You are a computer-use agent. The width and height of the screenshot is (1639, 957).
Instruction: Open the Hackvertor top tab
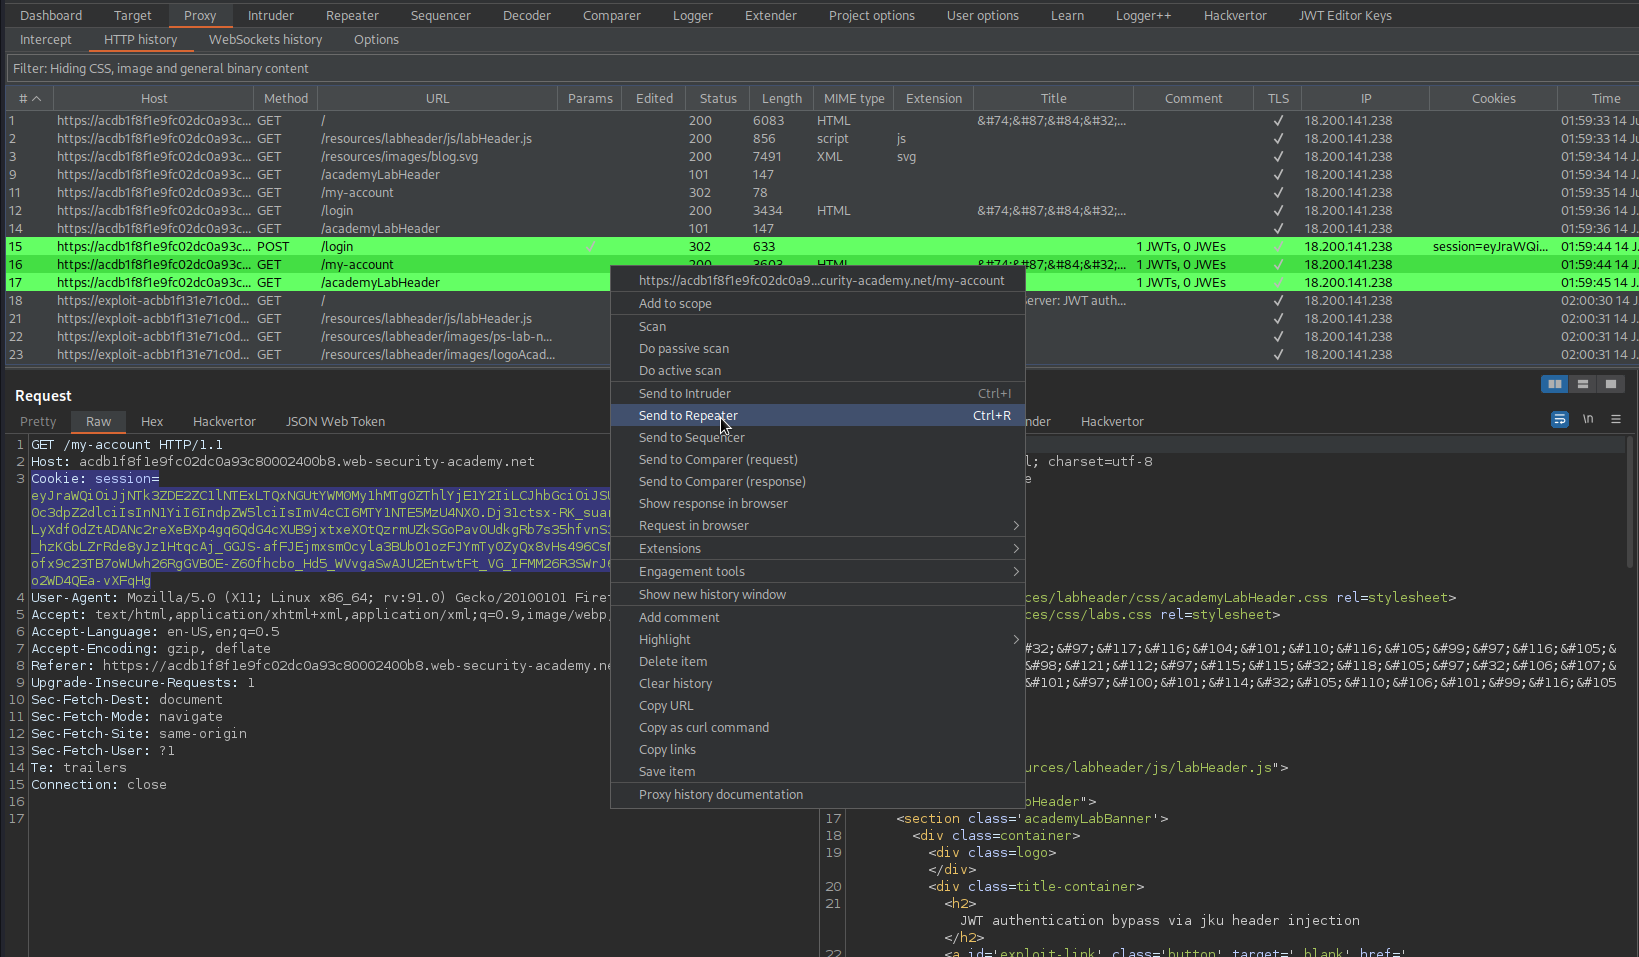[x=1235, y=15]
